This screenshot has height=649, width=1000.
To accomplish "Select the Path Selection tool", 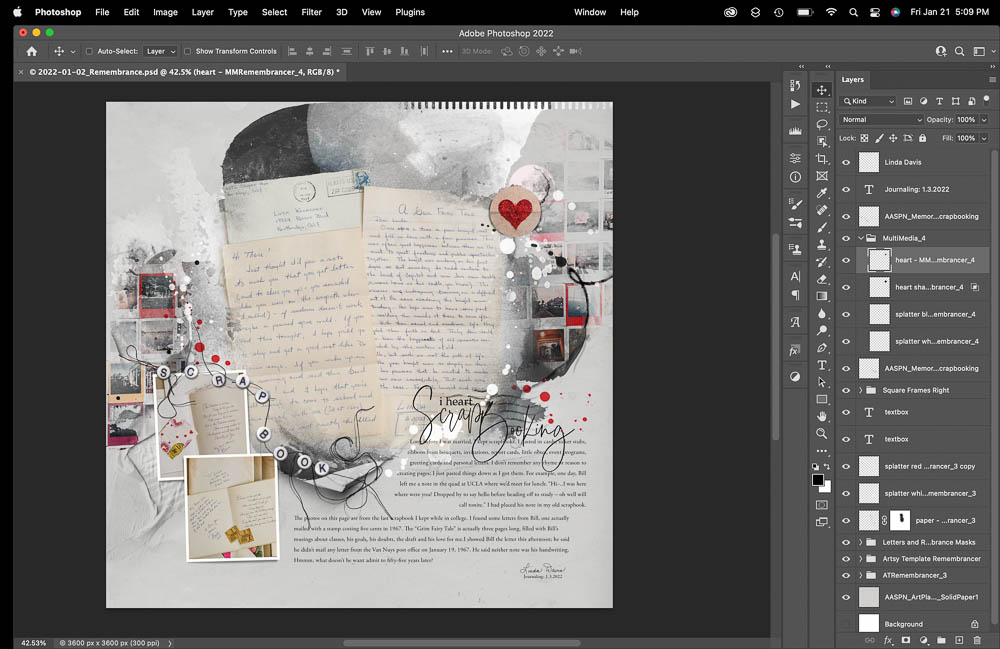I will (x=822, y=383).
